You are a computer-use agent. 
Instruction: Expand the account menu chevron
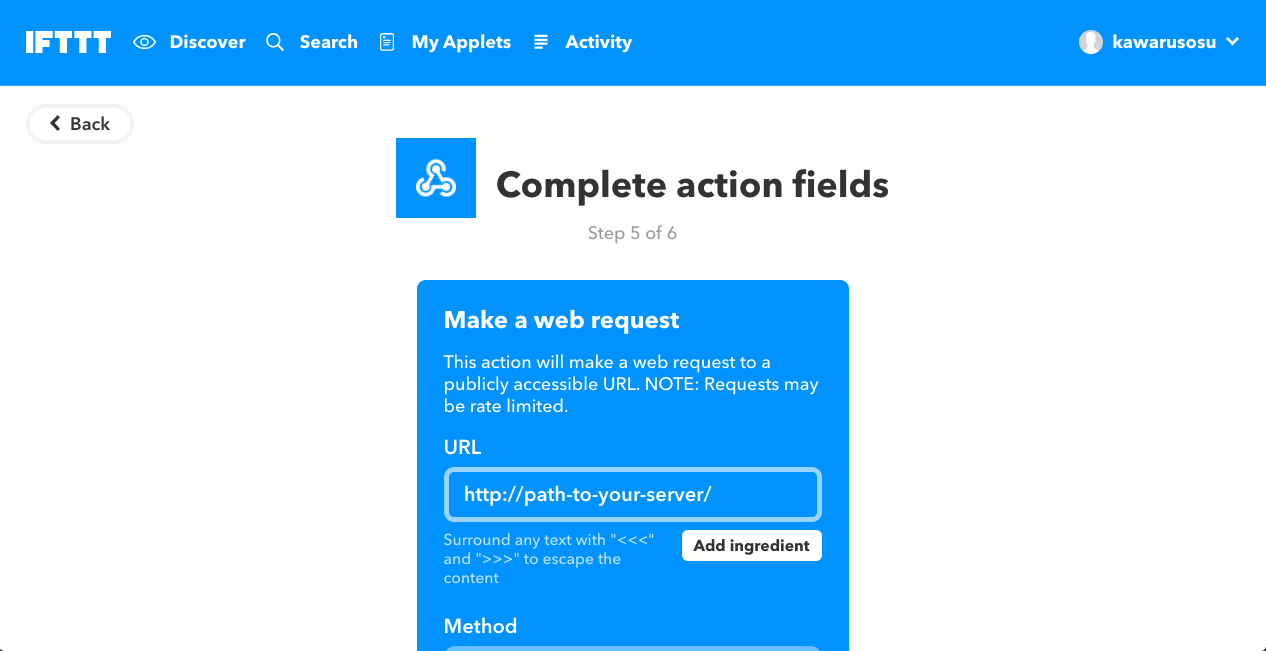(1233, 42)
